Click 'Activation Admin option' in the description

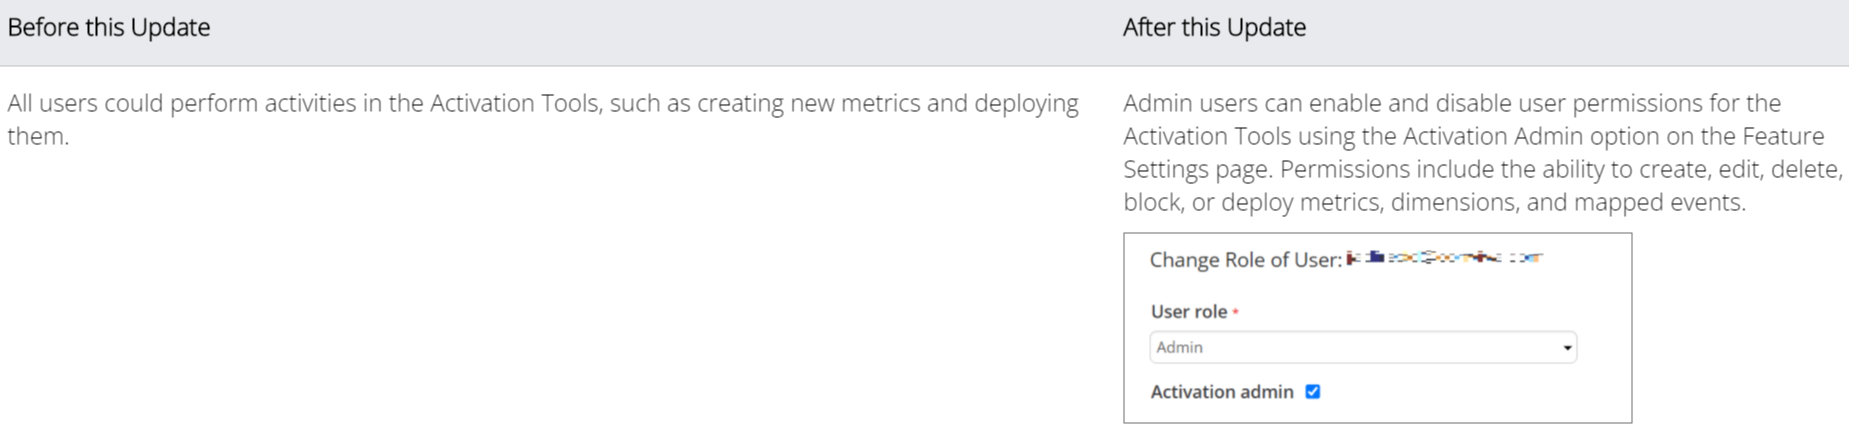click(x=1518, y=136)
